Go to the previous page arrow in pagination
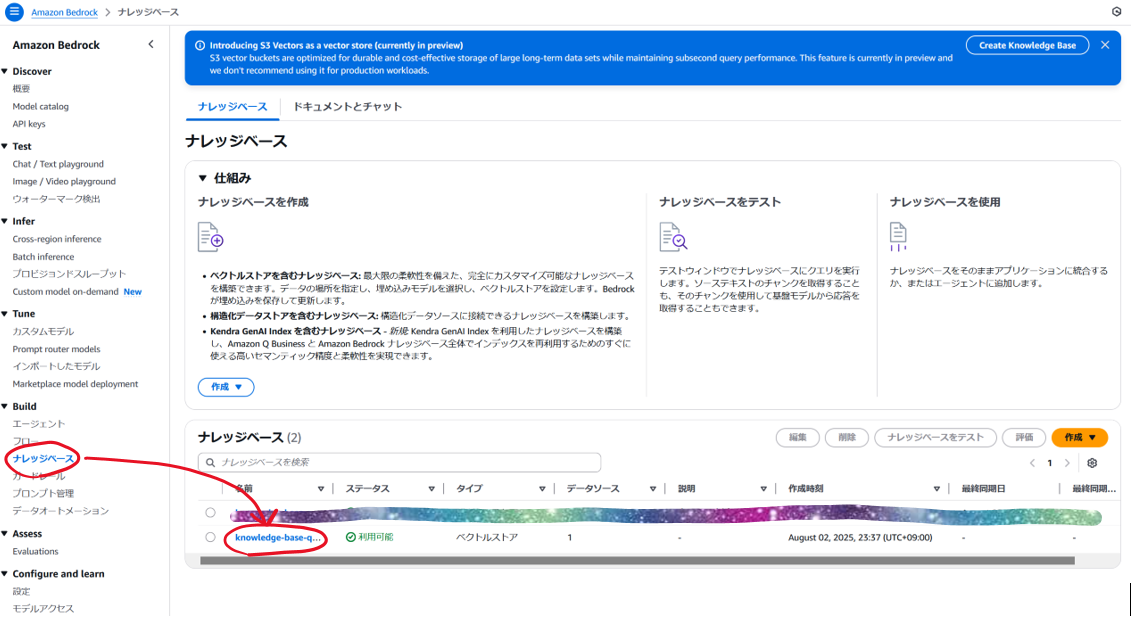This screenshot has height=621, width=1131. tap(1032, 463)
